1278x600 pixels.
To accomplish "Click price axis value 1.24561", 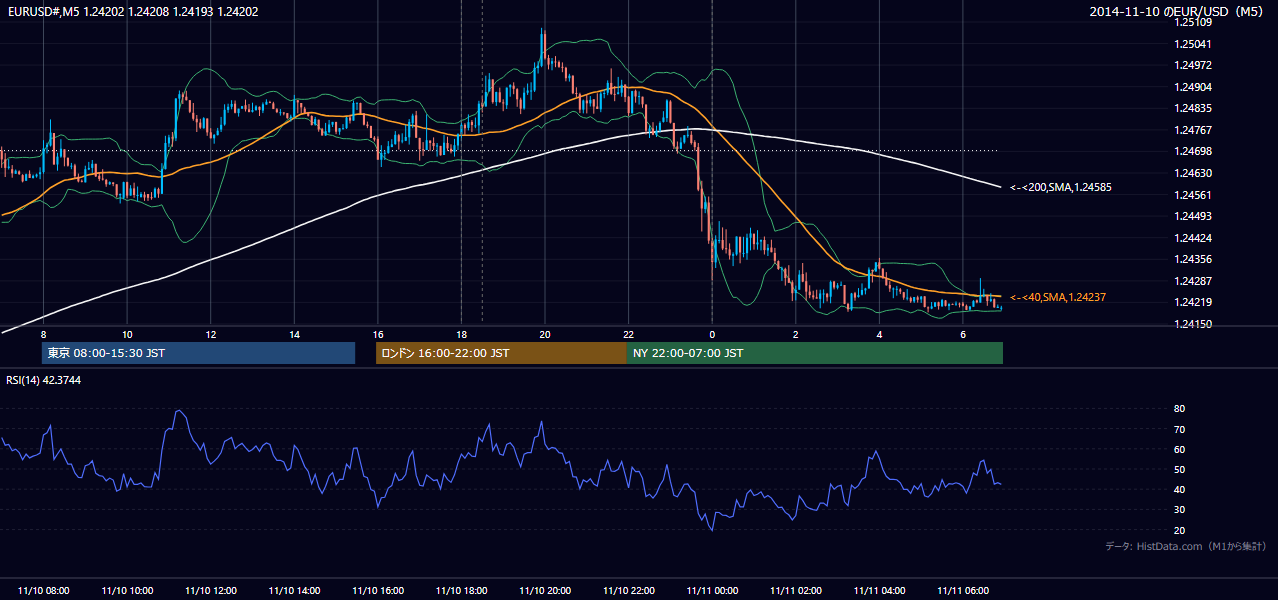I will point(1192,195).
